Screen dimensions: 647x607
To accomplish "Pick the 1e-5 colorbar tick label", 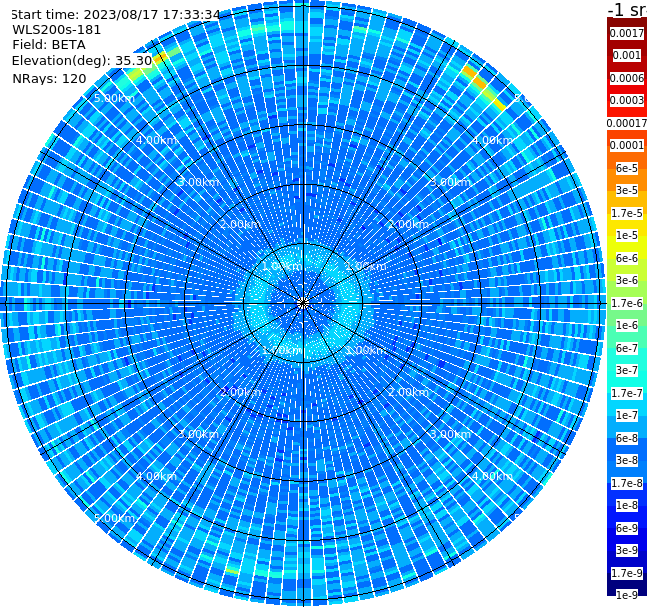I will (x=627, y=235).
